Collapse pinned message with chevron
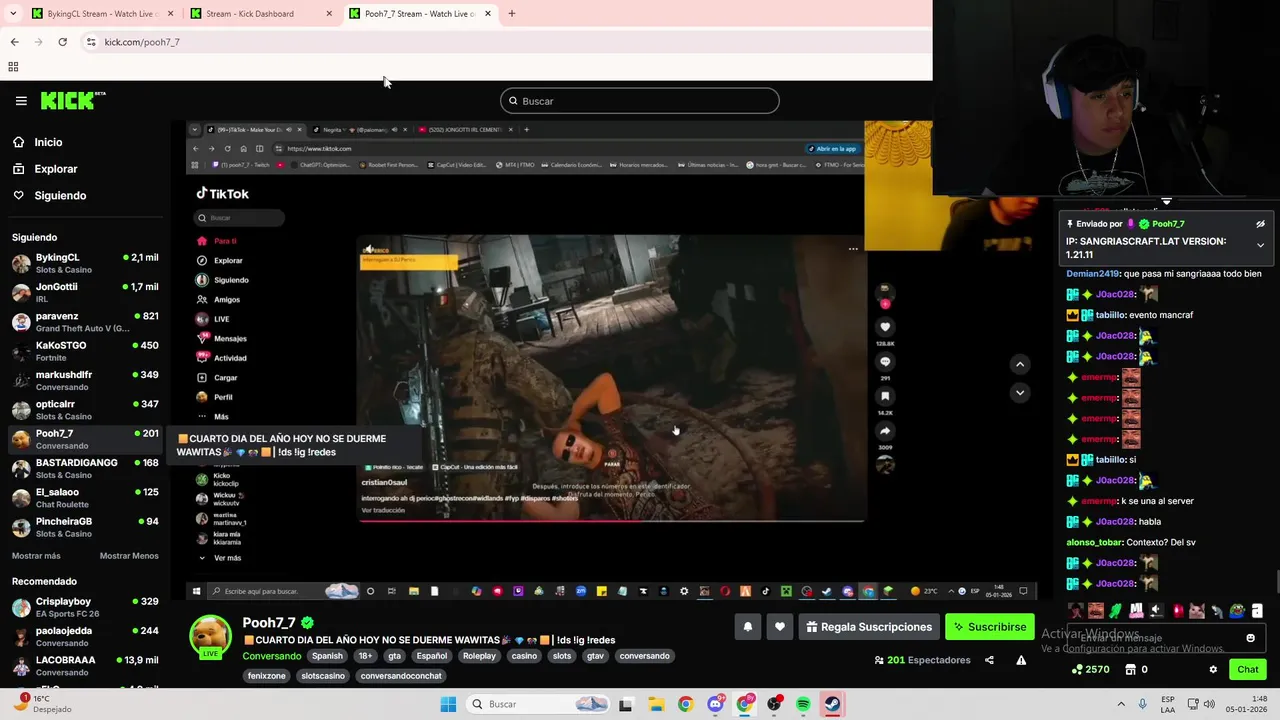This screenshot has width=1280, height=720. [1260, 245]
